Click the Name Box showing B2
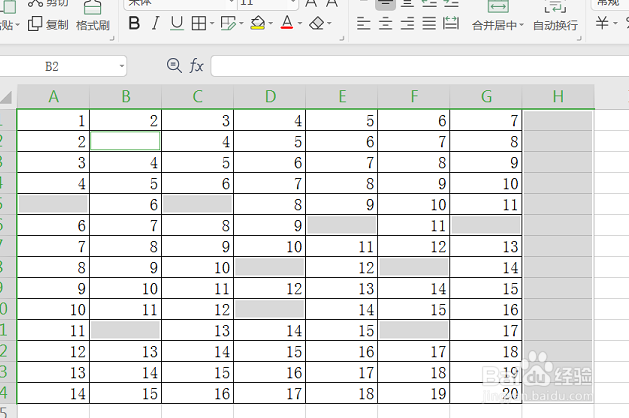 pyautogui.click(x=59, y=66)
